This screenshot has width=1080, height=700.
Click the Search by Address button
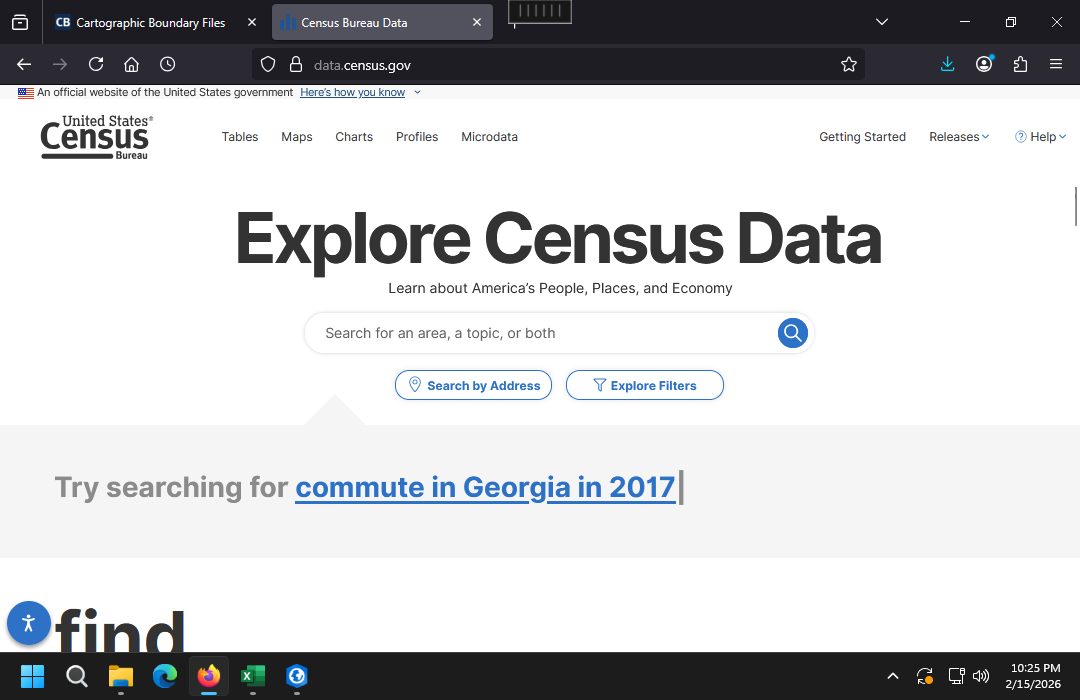(x=473, y=385)
